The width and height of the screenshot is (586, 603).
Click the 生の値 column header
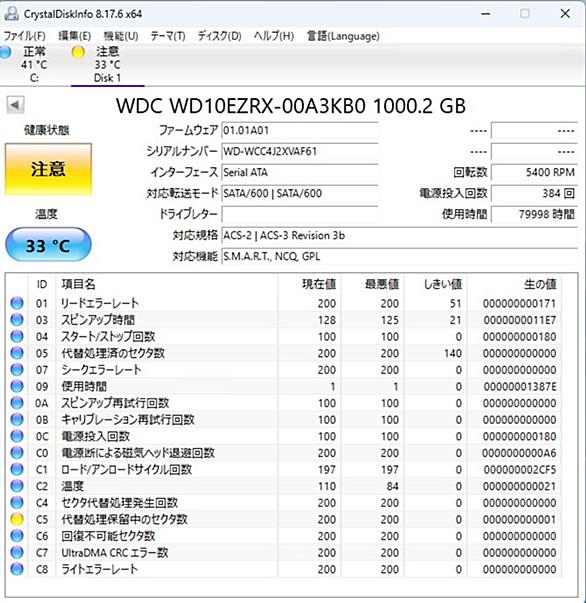[514, 284]
